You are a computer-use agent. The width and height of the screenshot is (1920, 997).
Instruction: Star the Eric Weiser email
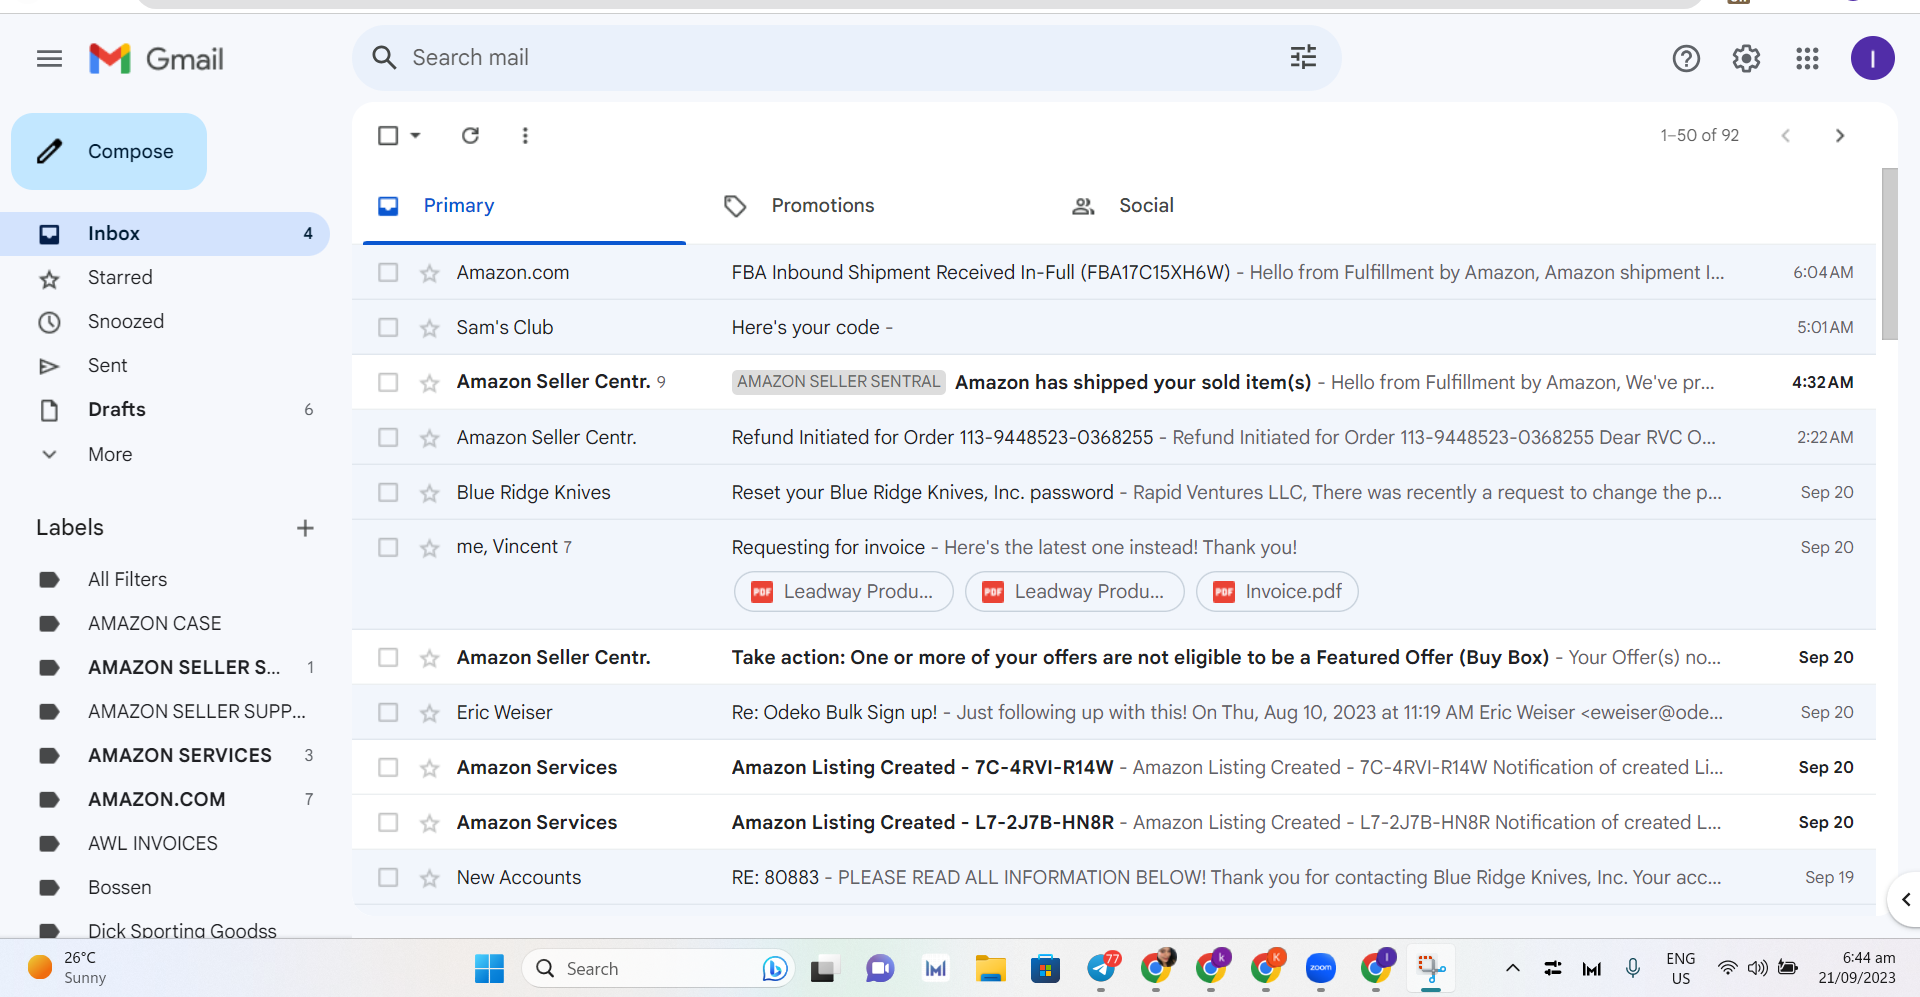(430, 713)
